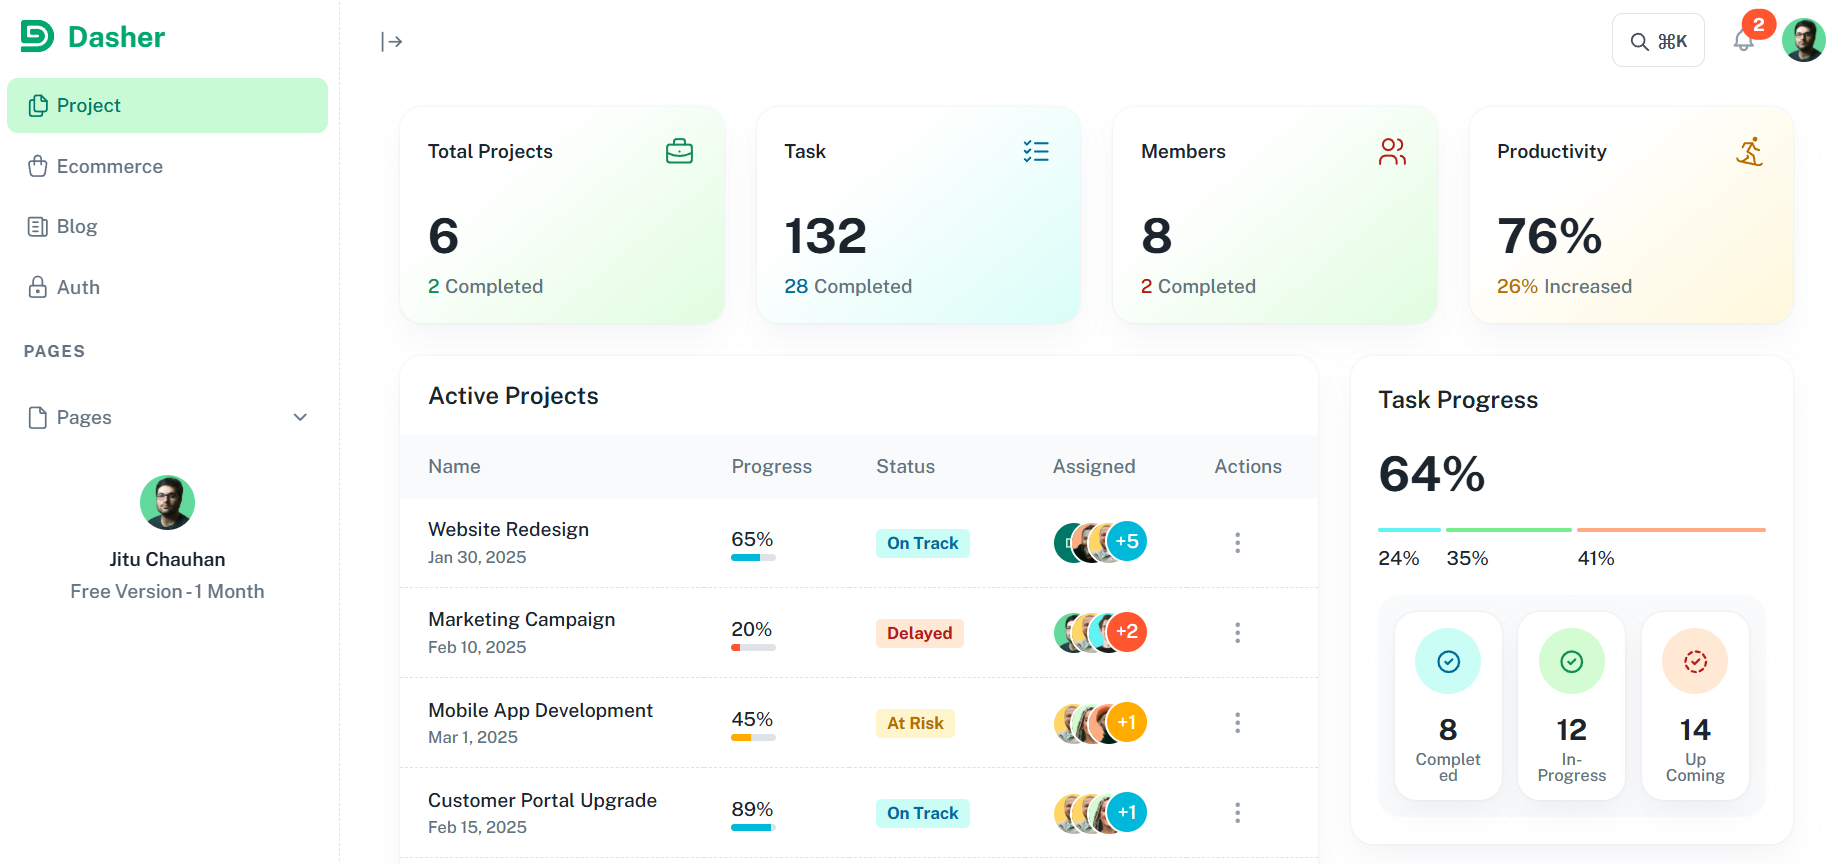Open the notifications bell
This screenshot has height=864, width=1845.
(x=1743, y=41)
